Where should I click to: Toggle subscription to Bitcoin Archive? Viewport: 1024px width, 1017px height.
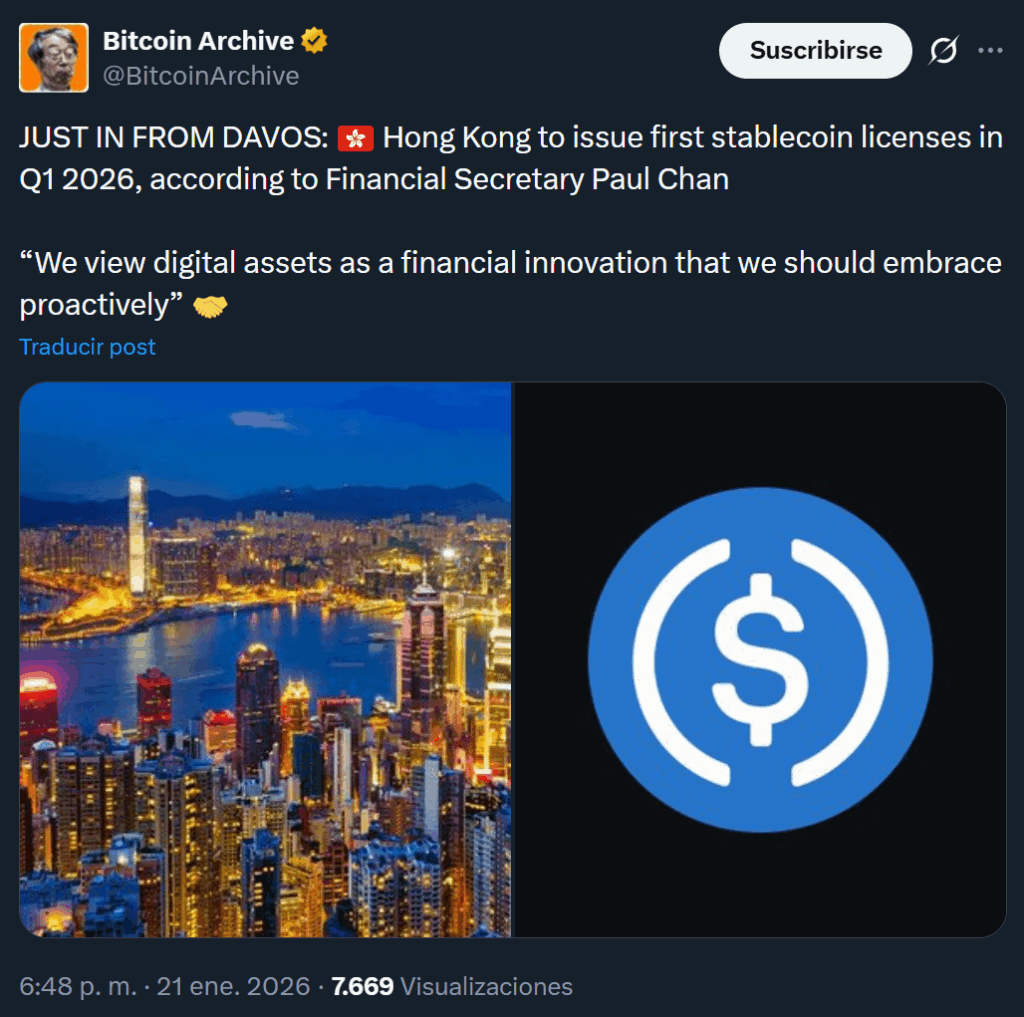815,50
